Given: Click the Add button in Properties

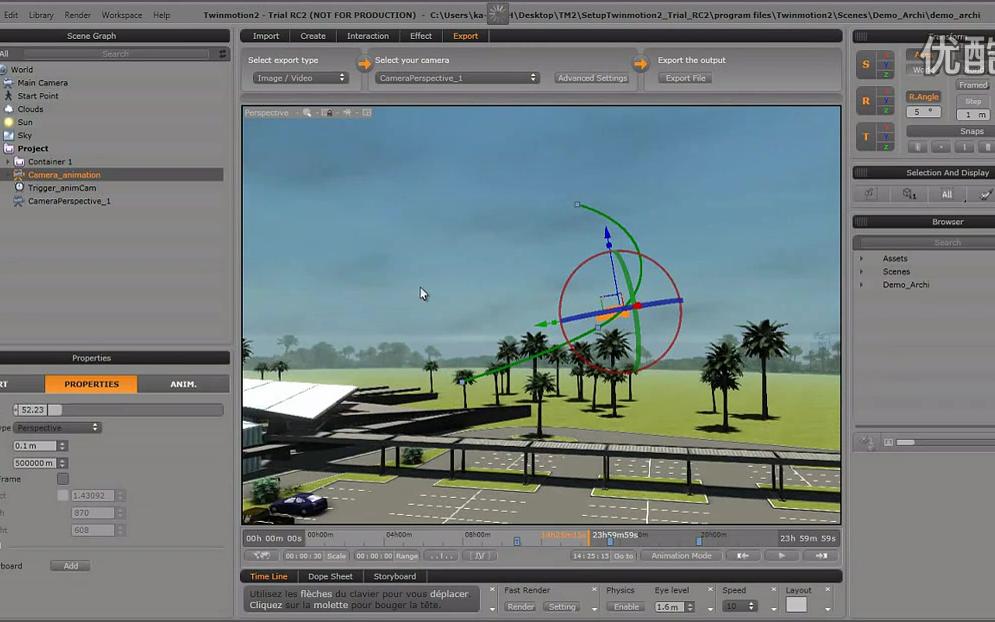Looking at the screenshot, I should (70, 566).
